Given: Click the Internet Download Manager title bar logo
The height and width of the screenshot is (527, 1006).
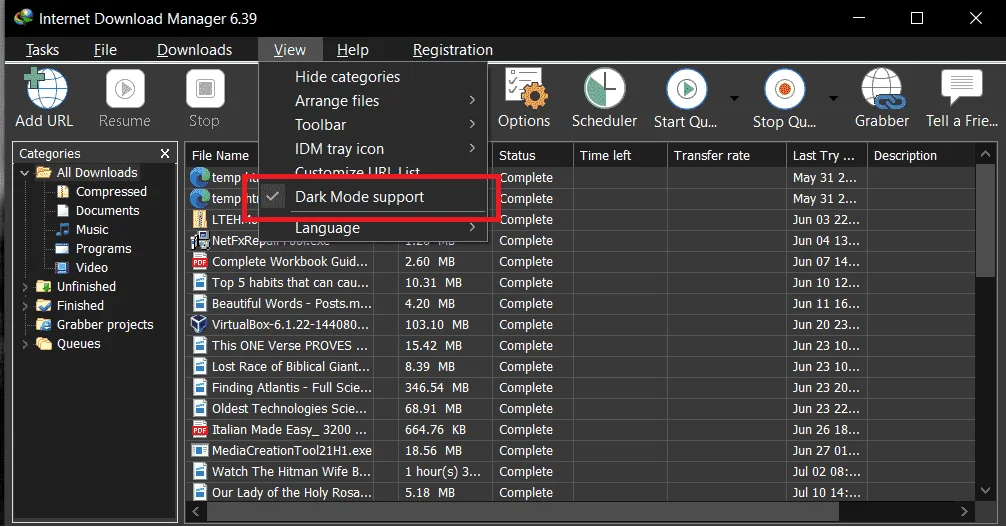Looking at the screenshot, I should (23, 17).
